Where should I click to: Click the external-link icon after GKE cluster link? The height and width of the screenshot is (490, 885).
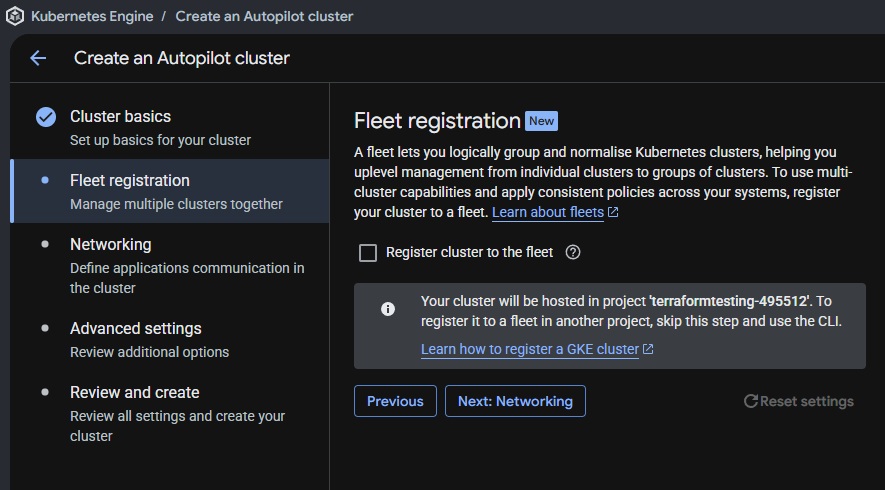(x=648, y=349)
